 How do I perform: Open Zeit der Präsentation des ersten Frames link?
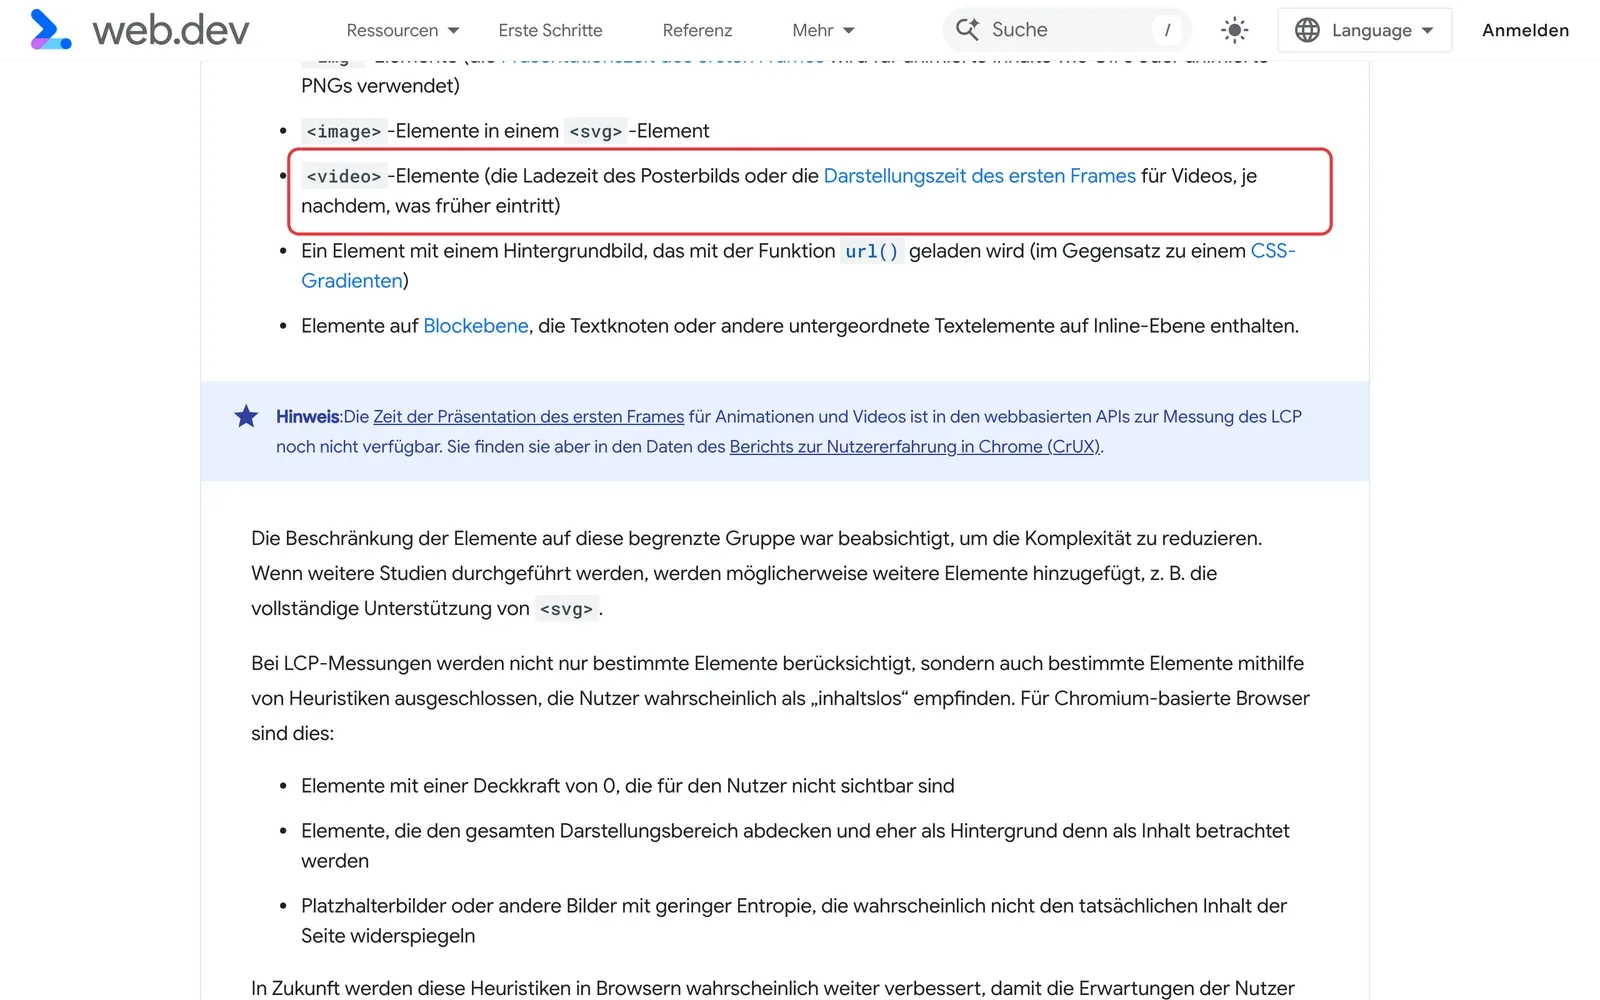tap(528, 417)
